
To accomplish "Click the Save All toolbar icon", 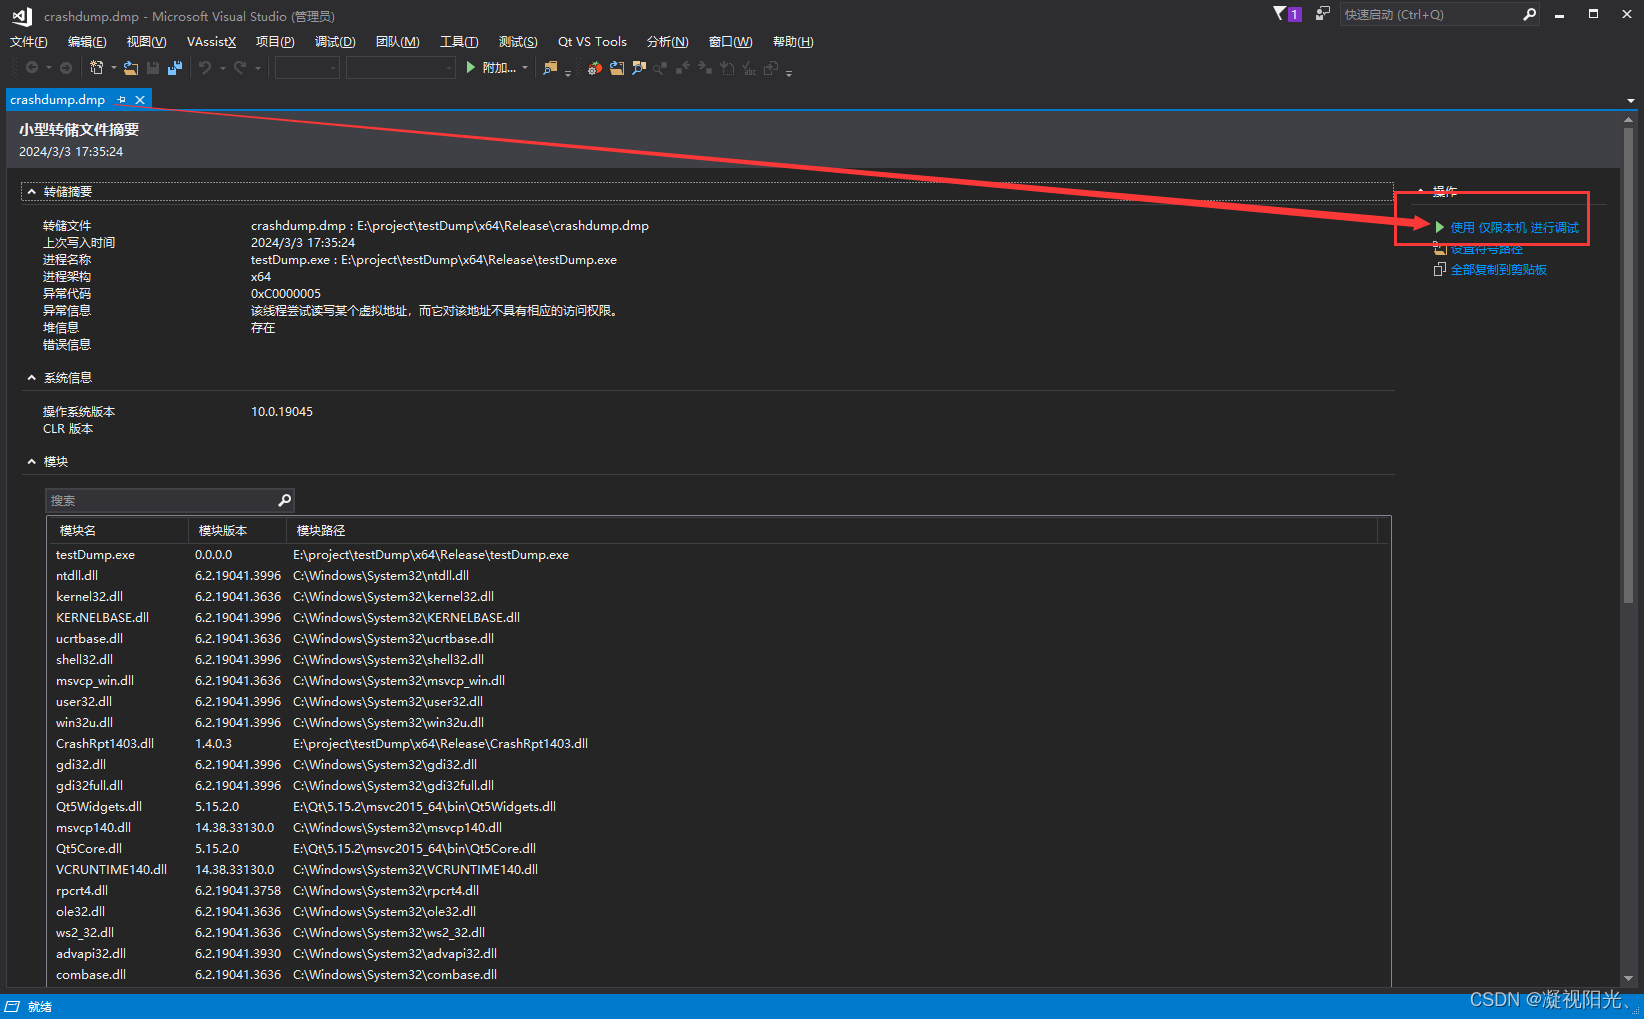I will (x=174, y=67).
